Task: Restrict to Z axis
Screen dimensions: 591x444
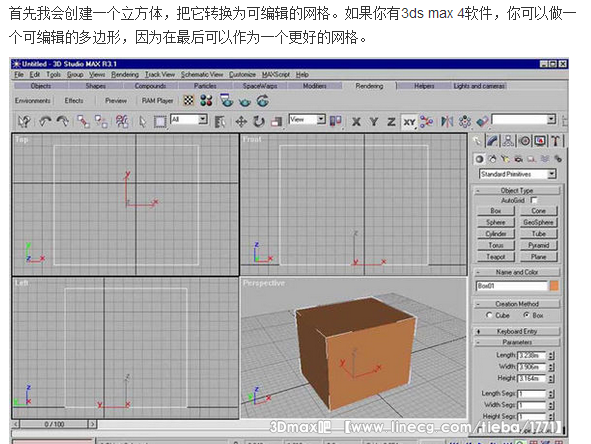Action: (x=391, y=121)
